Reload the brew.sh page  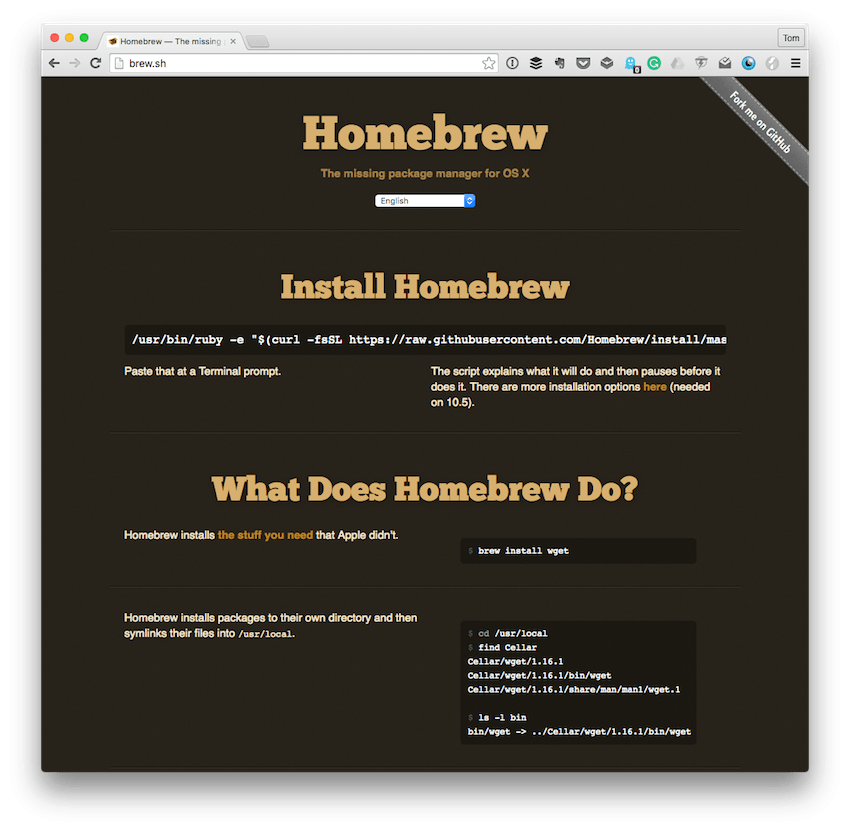[x=95, y=63]
